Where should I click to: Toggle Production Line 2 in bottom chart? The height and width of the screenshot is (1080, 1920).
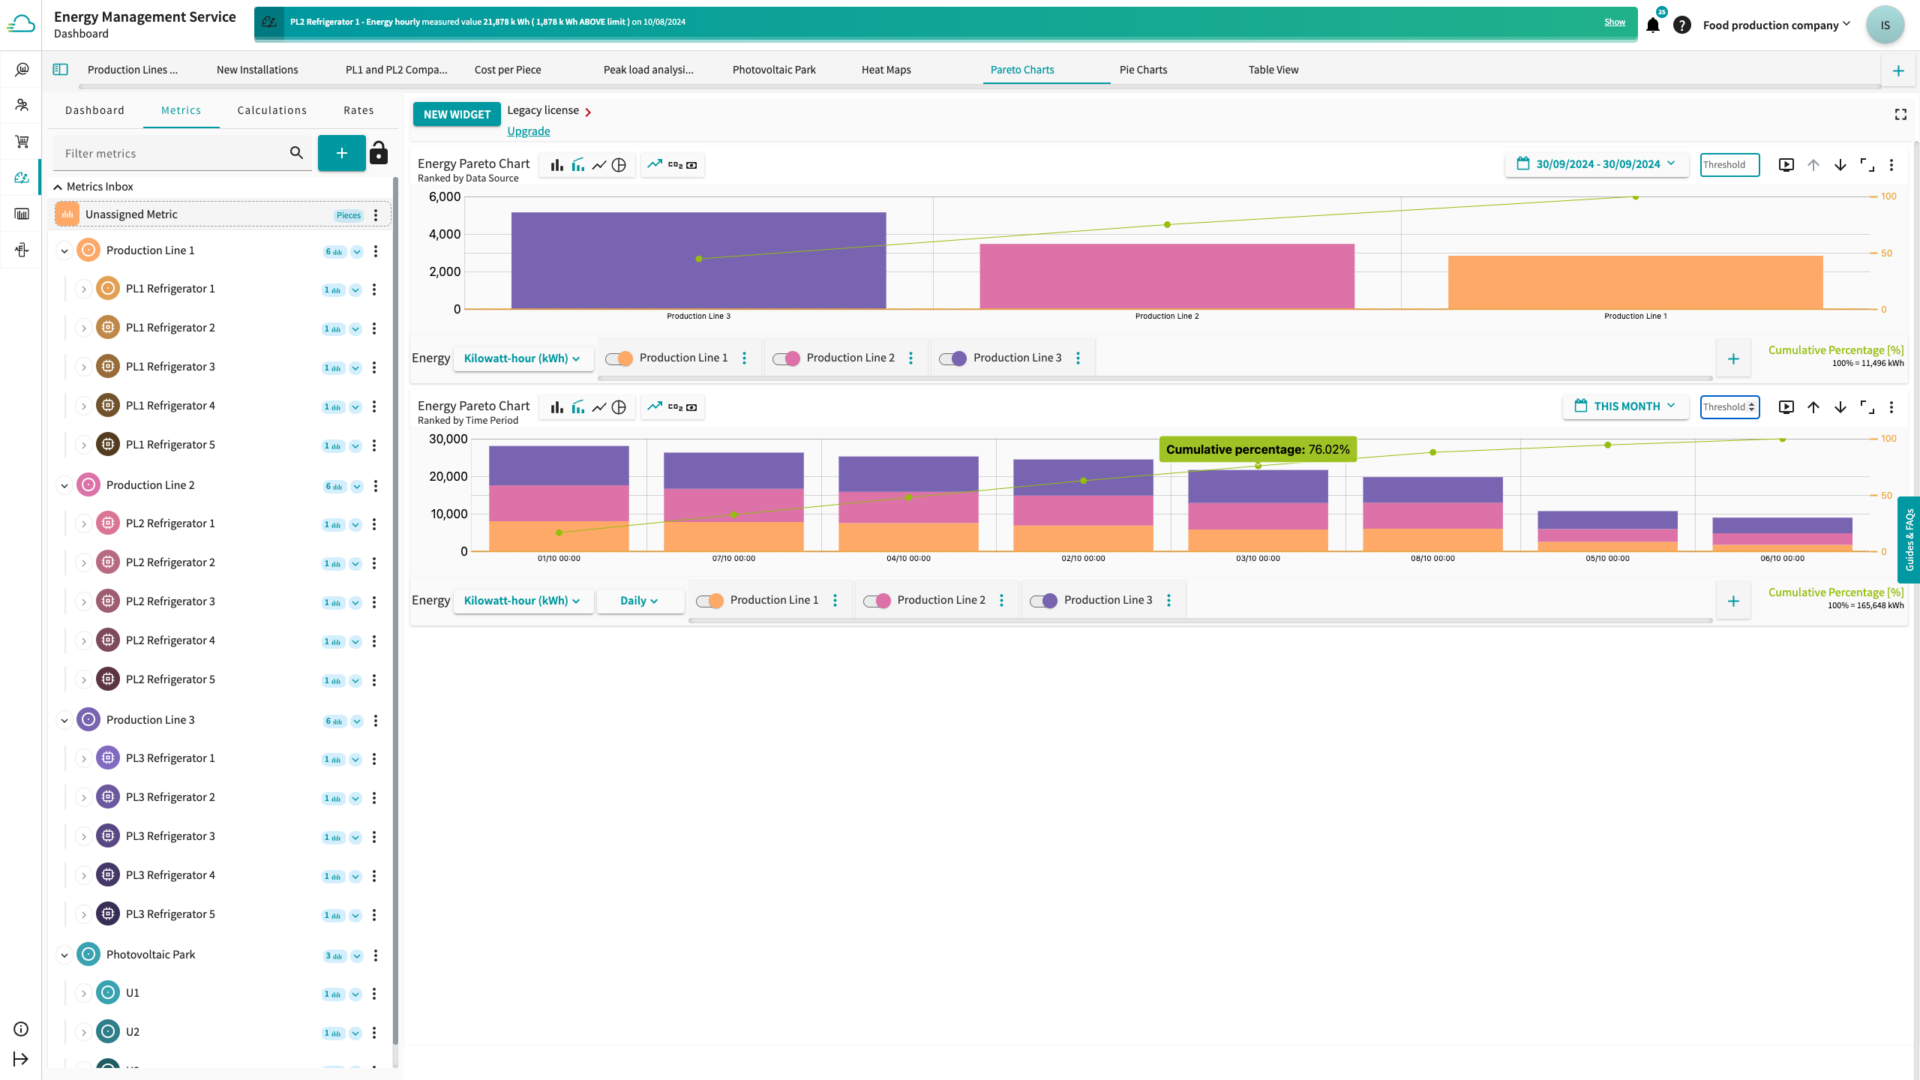pos(877,601)
